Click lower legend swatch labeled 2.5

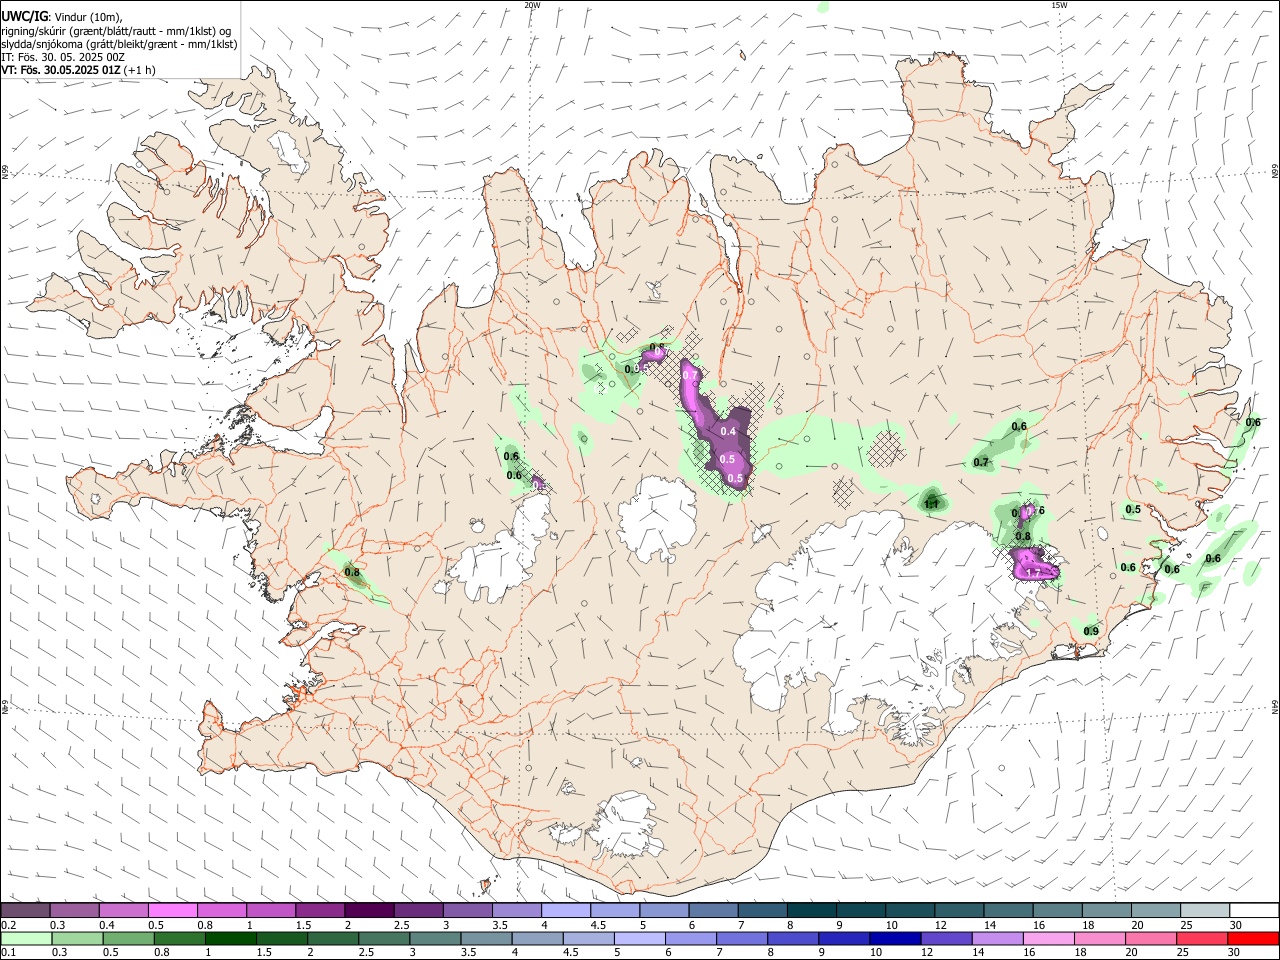[384, 938]
